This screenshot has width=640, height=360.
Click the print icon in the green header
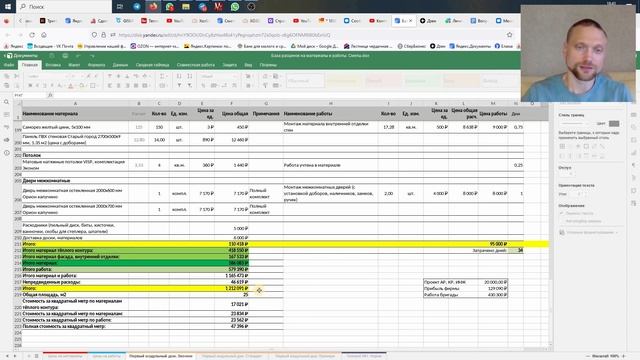(65, 56)
